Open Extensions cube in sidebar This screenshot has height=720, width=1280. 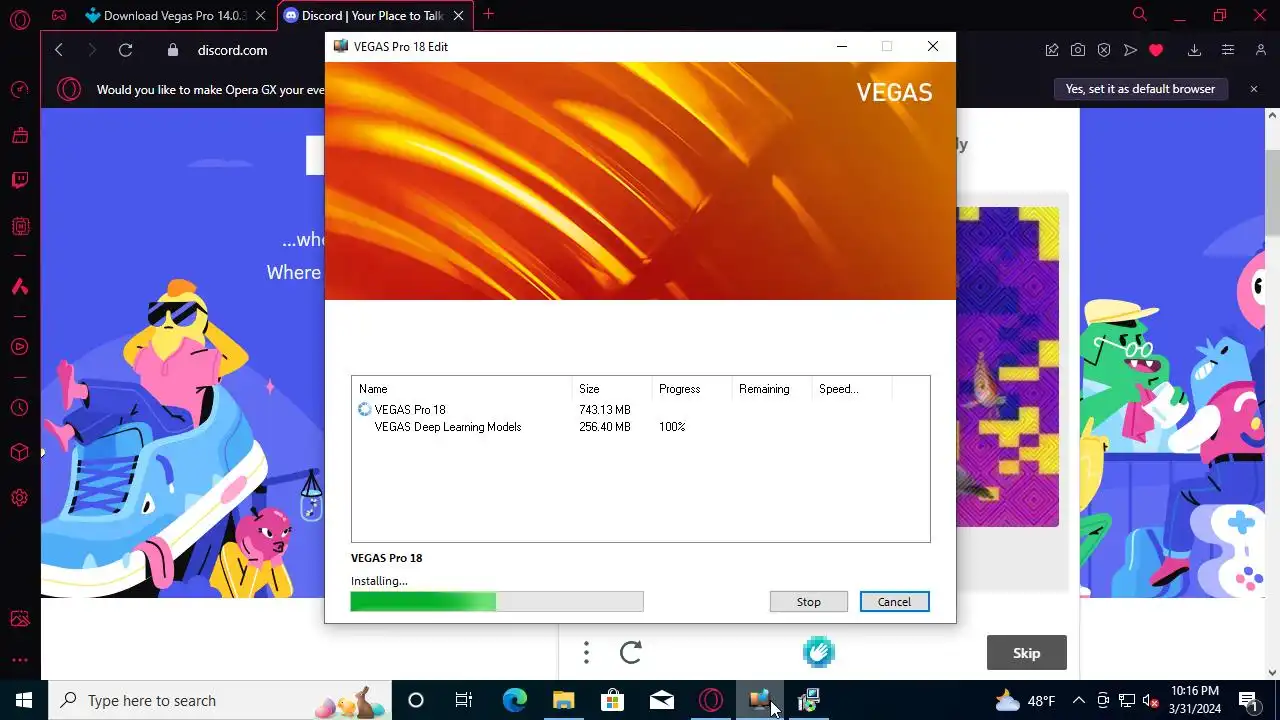[x=20, y=453]
